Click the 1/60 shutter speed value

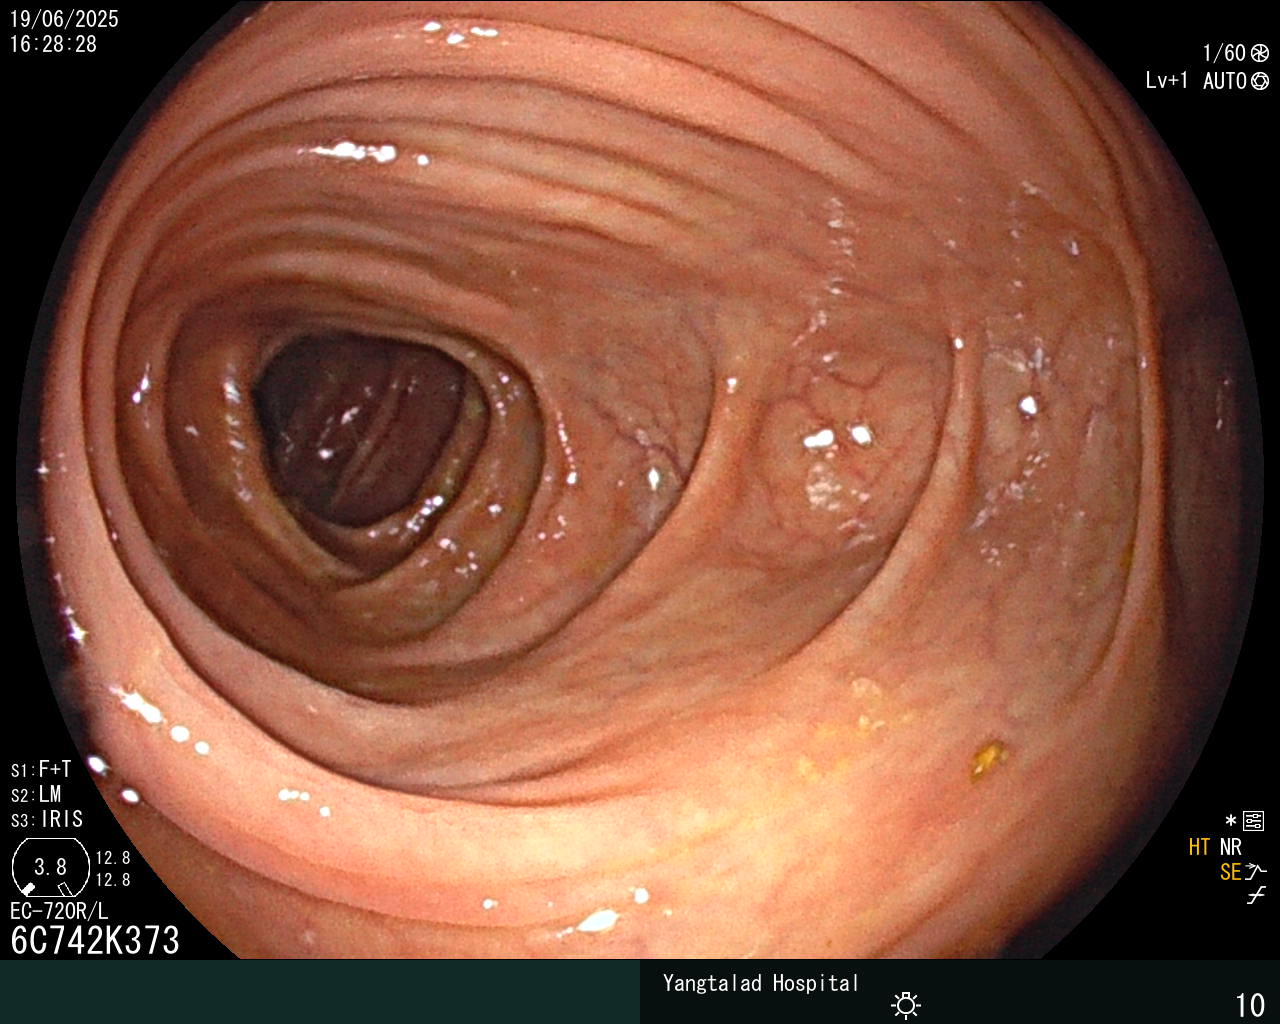pos(1224,53)
